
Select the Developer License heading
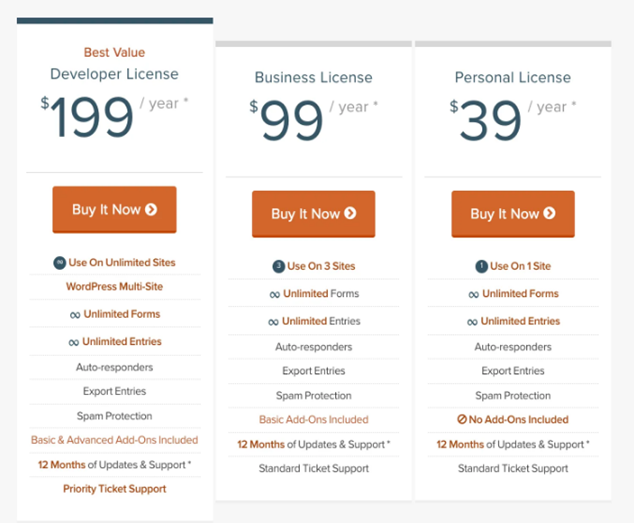pos(114,74)
